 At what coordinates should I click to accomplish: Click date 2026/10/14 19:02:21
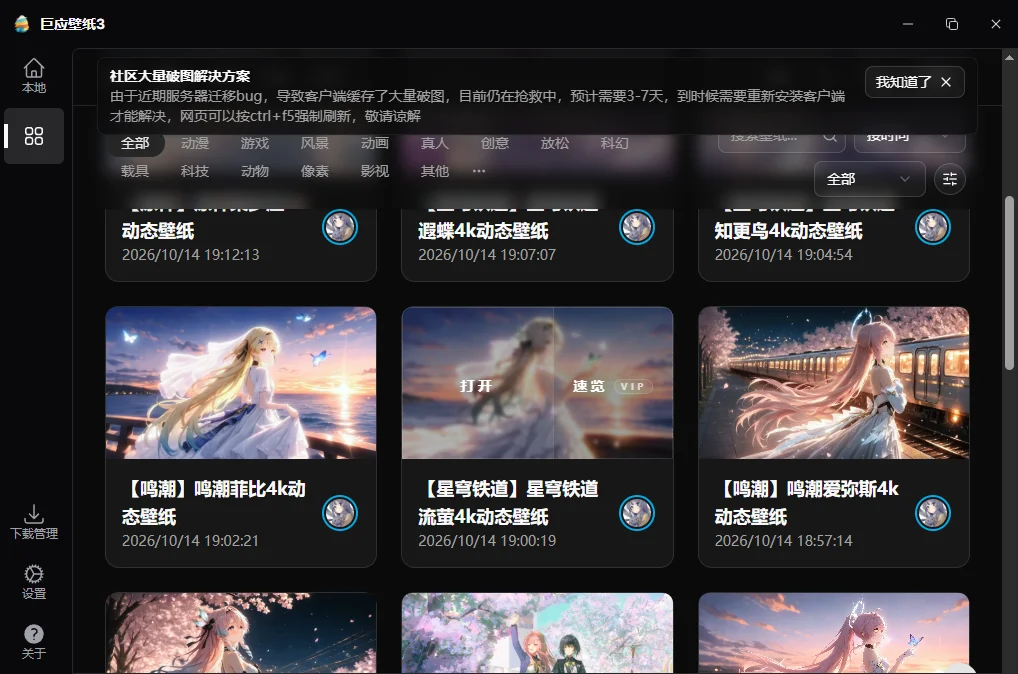(190, 541)
